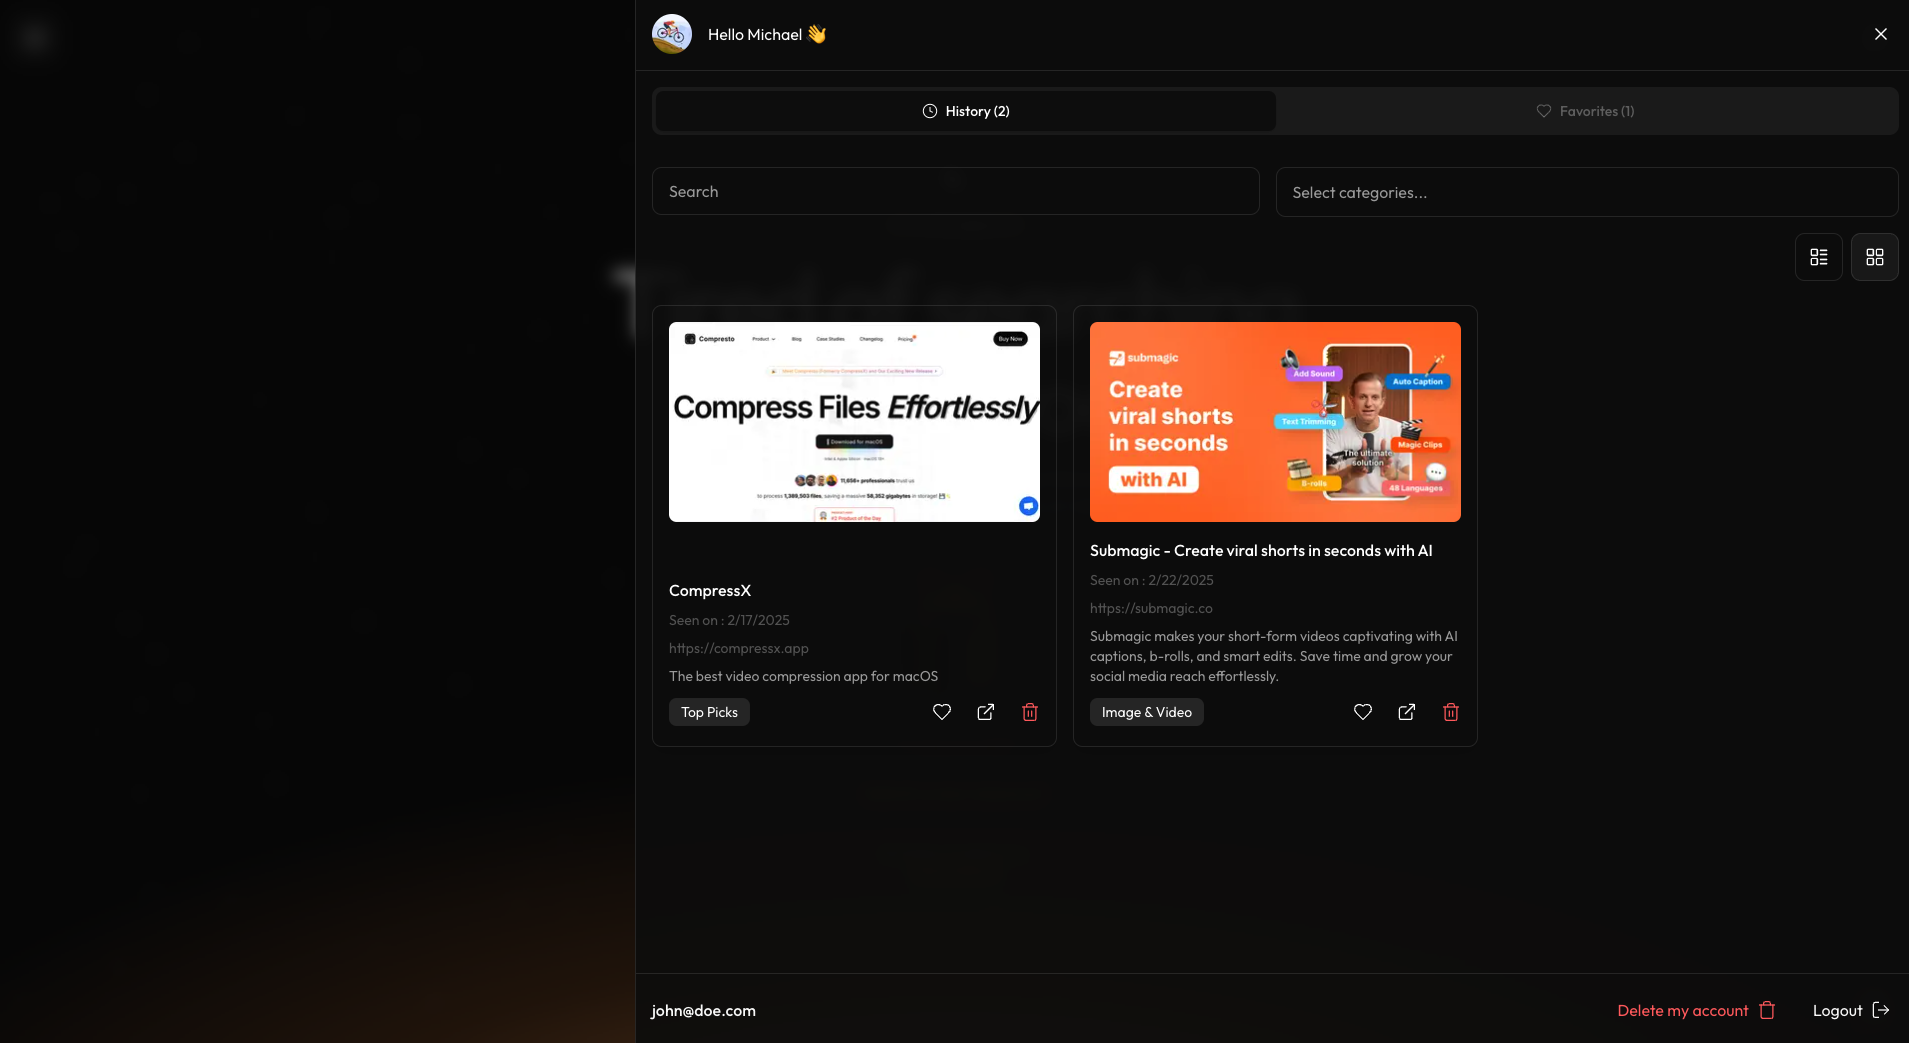Delete CompressX from history with trash icon
Image resolution: width=1909 pixels, height=1043 pixels.
click(1030, 712)
